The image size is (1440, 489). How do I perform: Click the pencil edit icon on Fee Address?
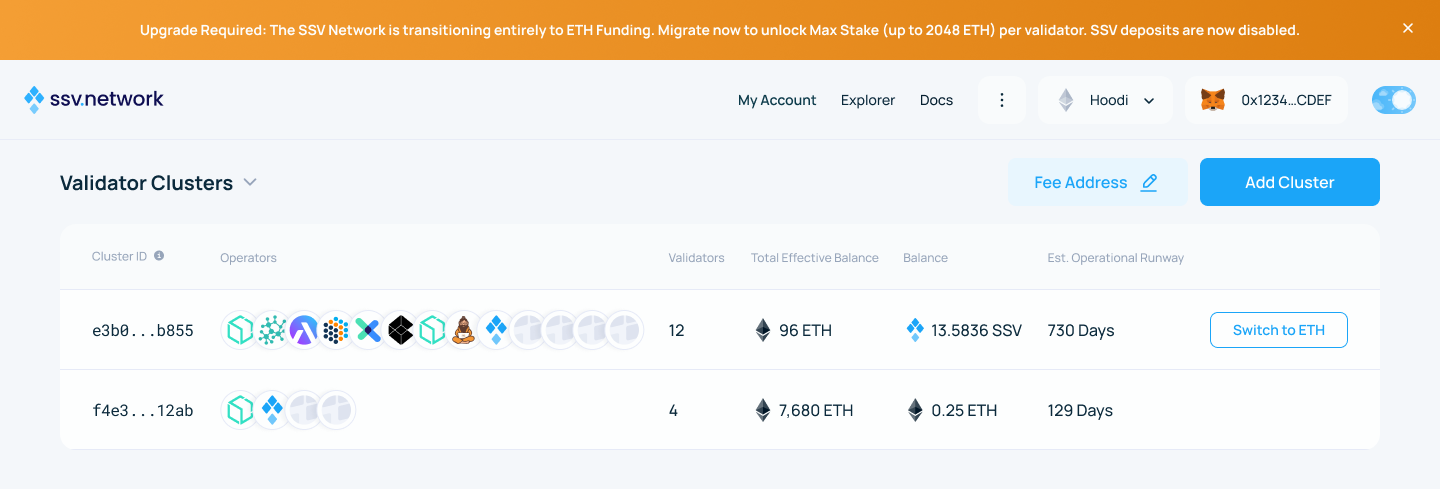click(x=1149, y=182)
